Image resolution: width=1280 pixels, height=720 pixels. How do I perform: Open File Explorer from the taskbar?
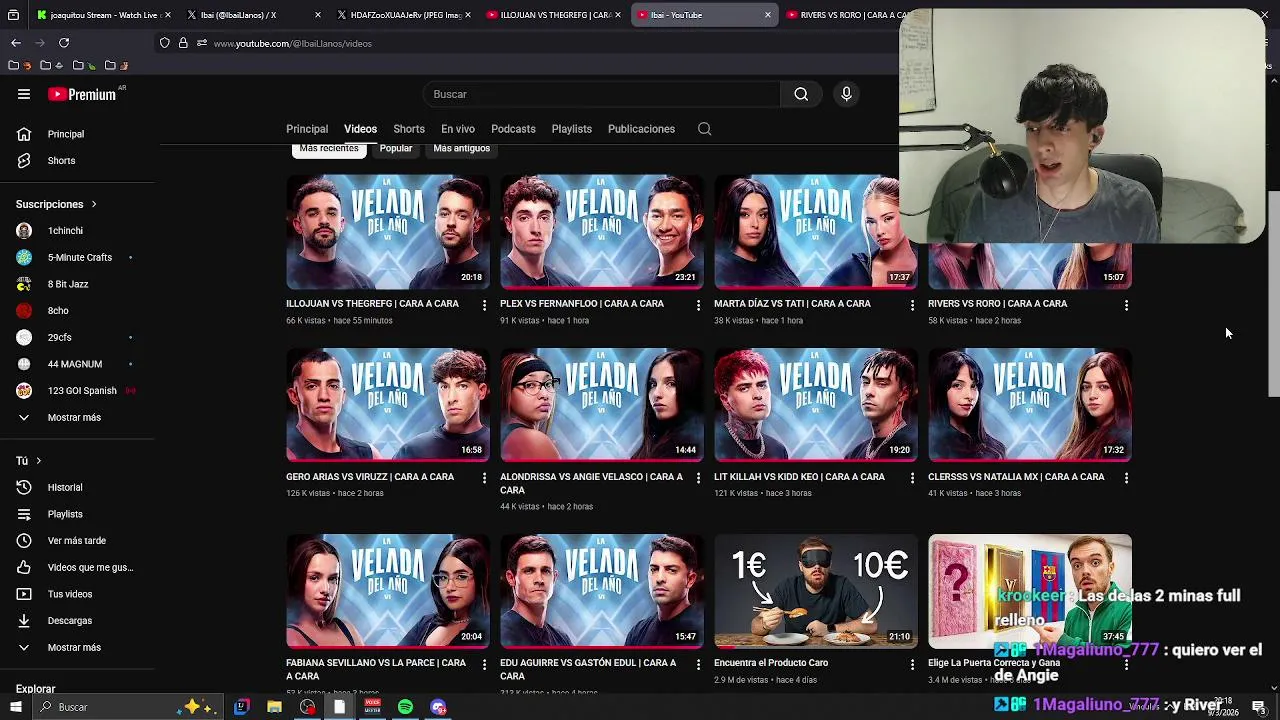[274, 707]
